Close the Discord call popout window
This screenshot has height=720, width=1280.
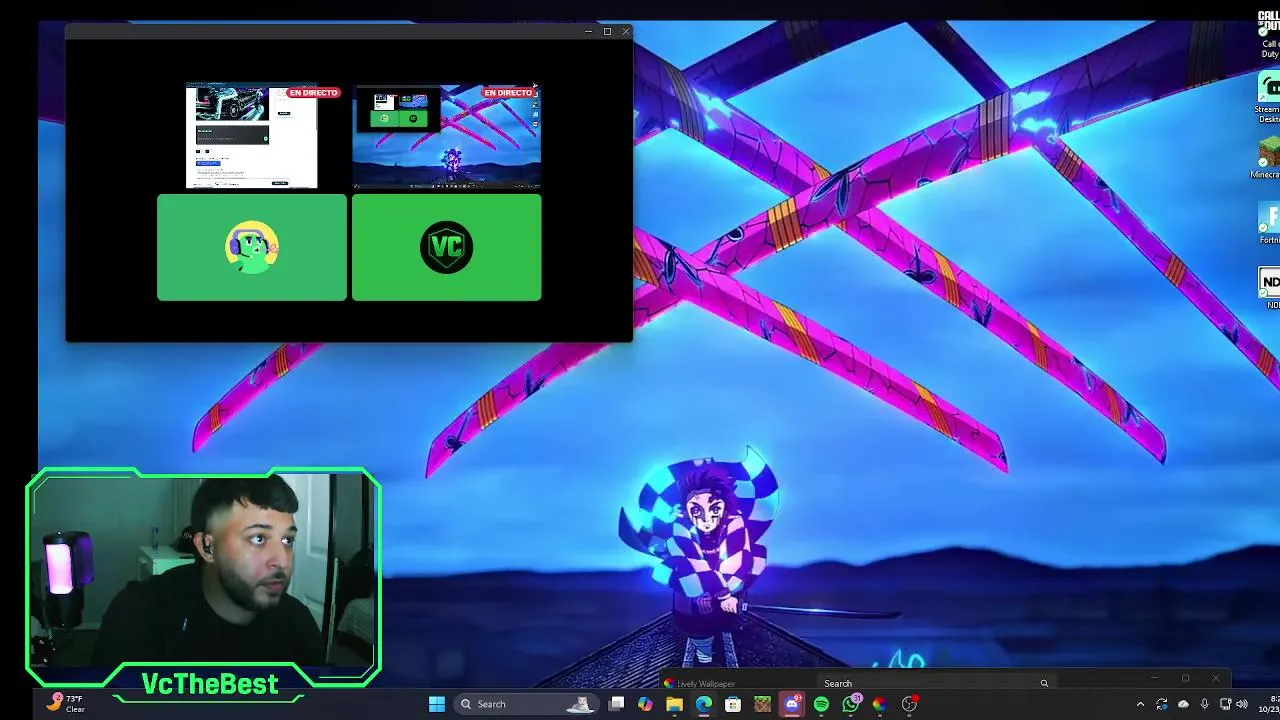626,32
